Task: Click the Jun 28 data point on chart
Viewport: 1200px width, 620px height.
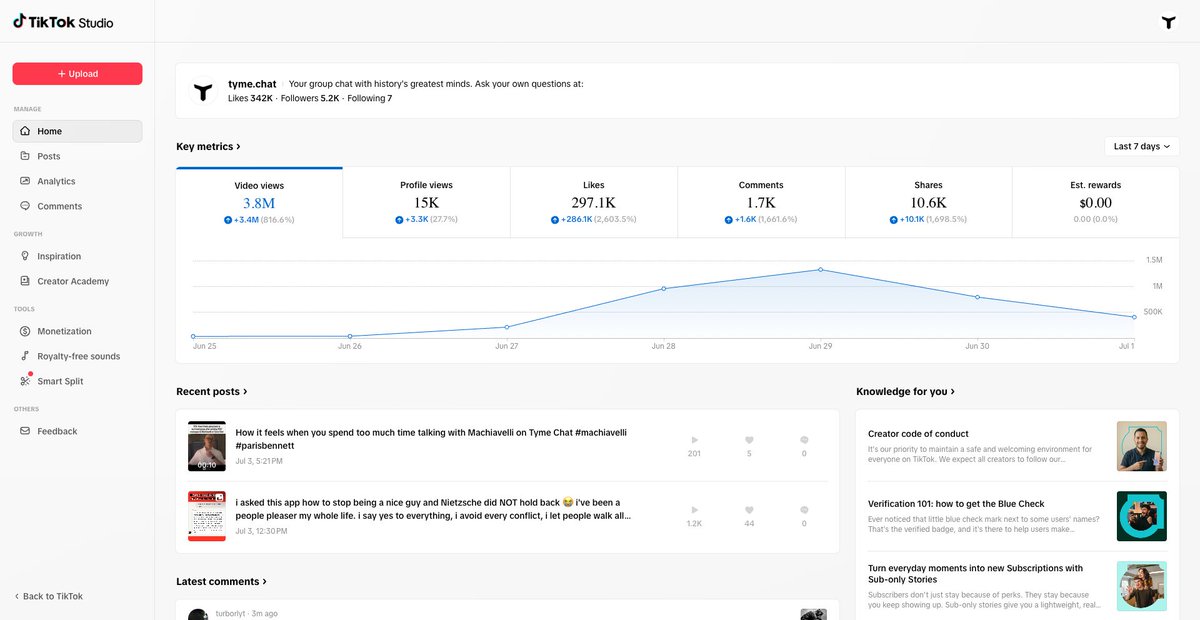Action: (x=664, y=289)
